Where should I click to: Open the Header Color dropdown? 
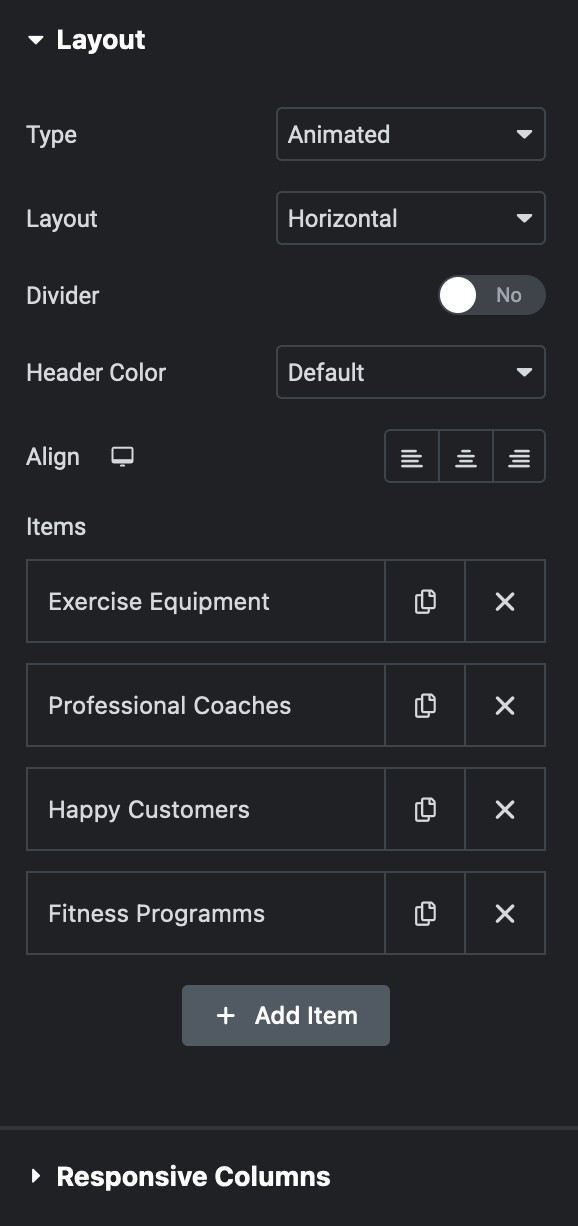tap(411, 372)
